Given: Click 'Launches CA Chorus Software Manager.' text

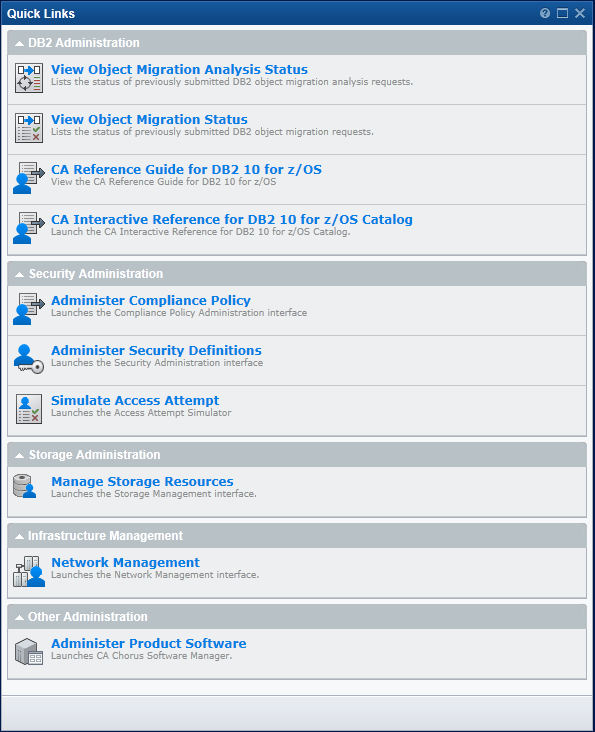Looking at the screenshot, I should 141,656.
